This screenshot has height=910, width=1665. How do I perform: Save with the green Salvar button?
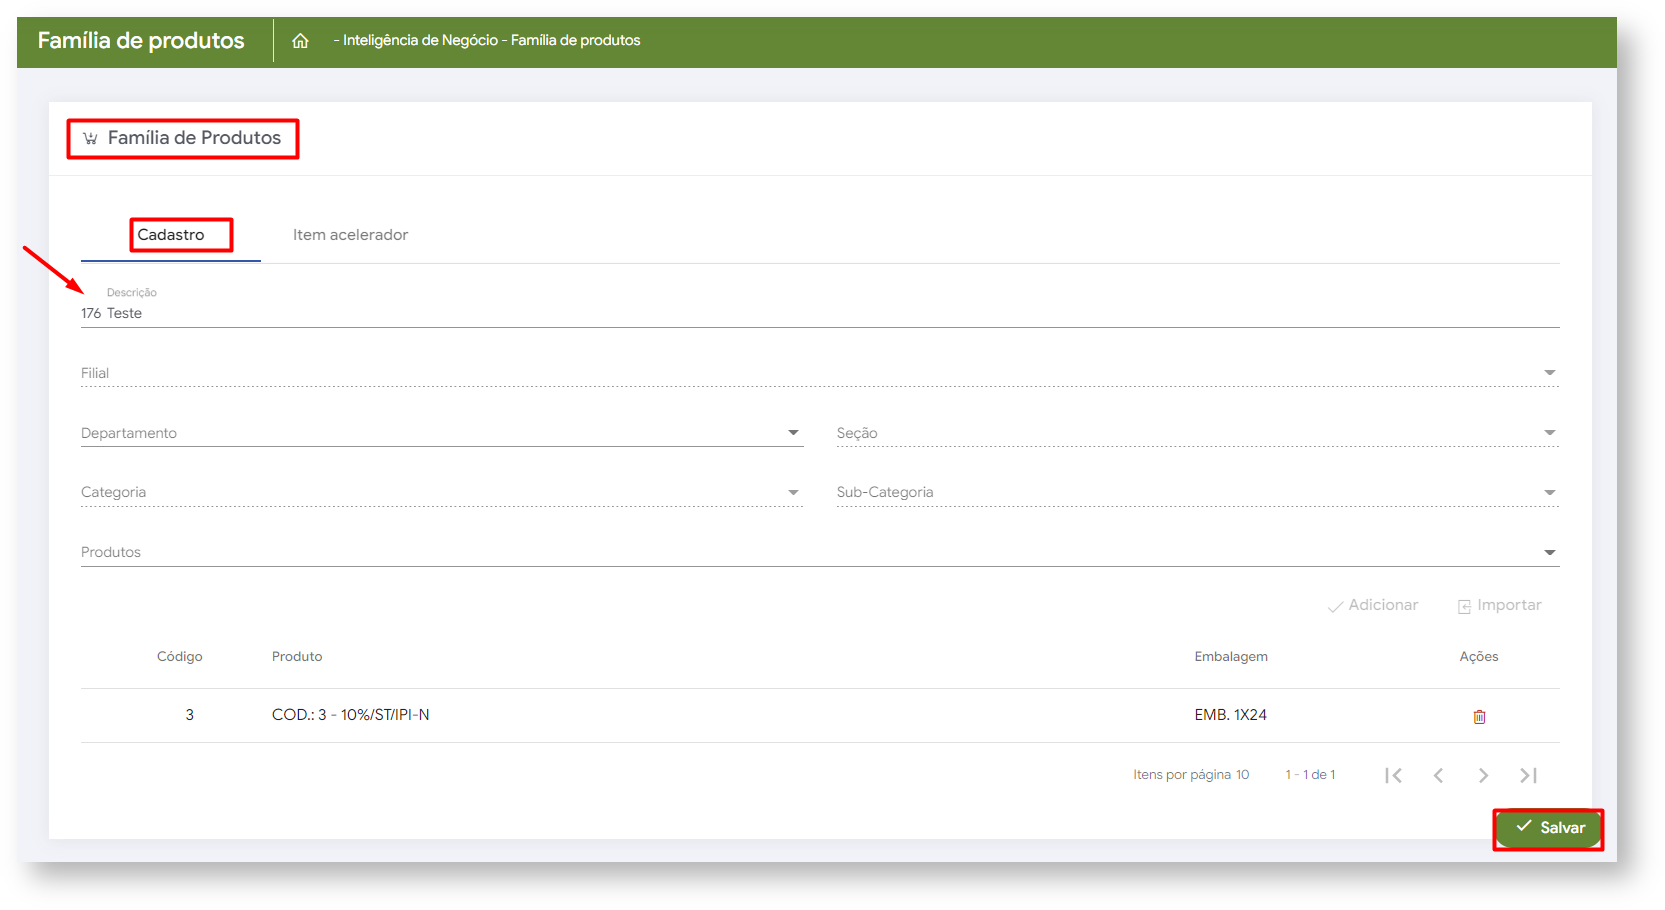tap(1549, 828)
